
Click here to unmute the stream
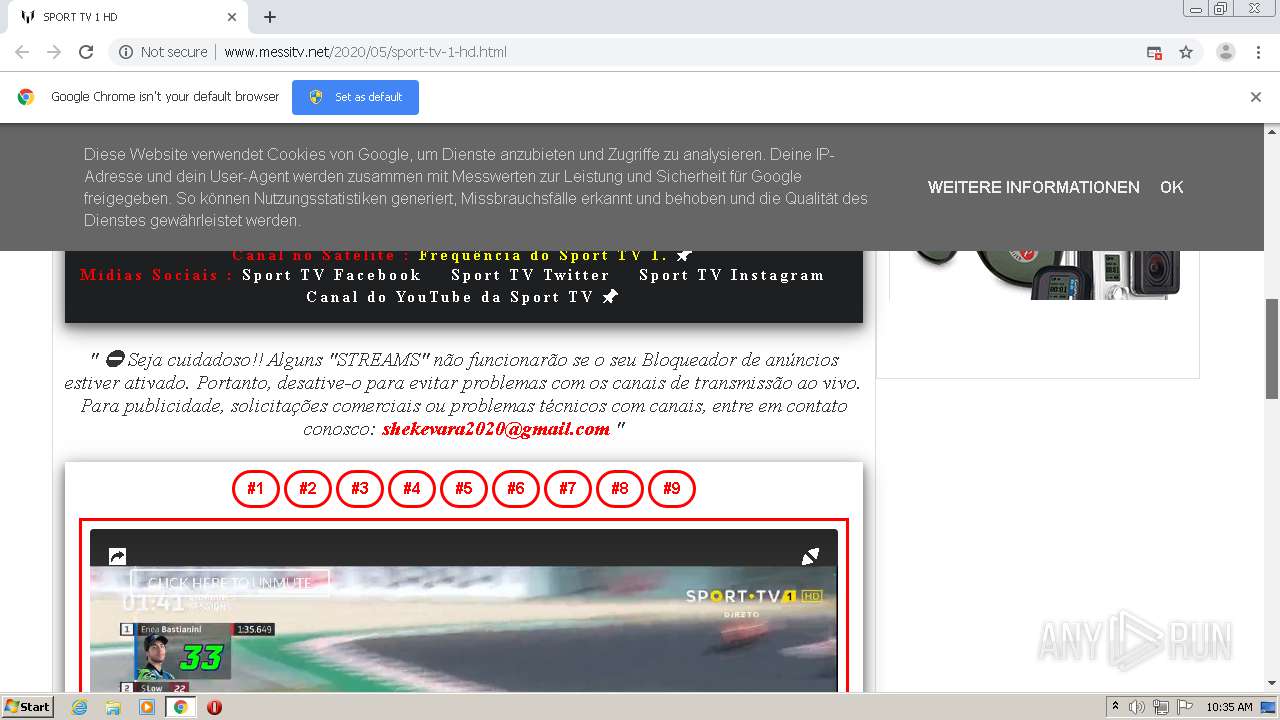pos(230,582)
